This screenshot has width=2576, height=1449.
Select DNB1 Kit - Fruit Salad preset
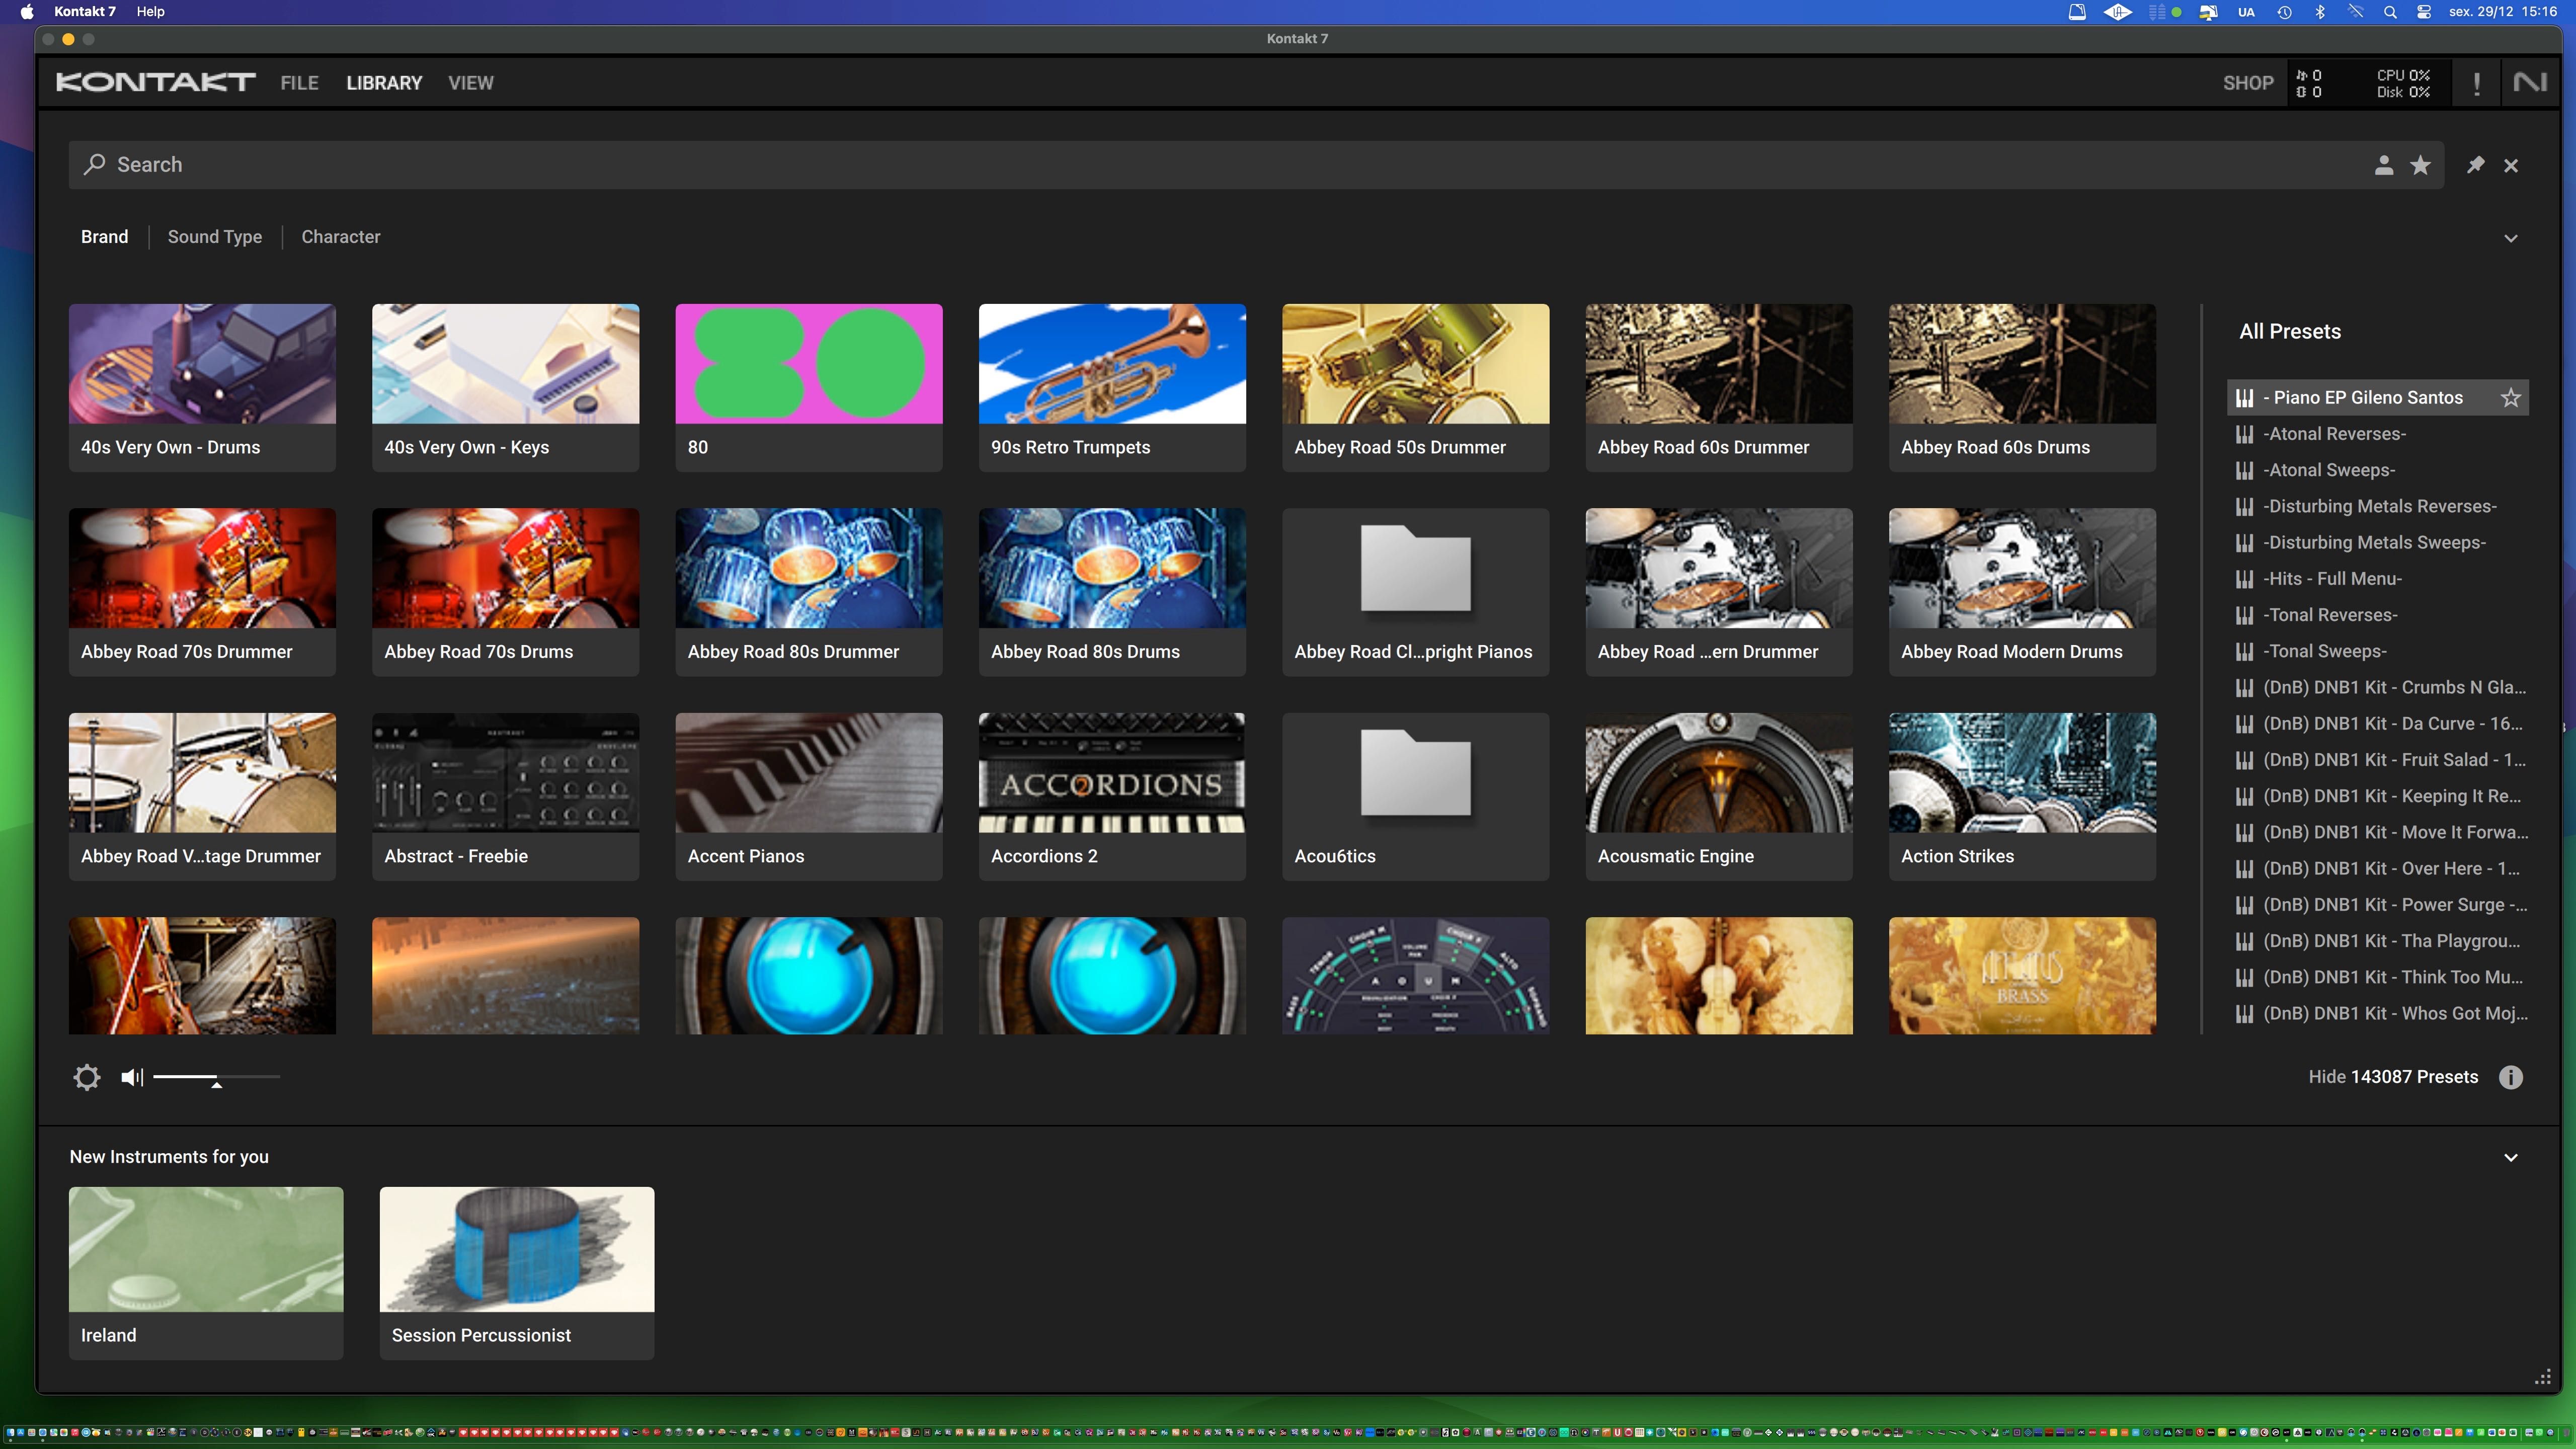pos(2378,760)
